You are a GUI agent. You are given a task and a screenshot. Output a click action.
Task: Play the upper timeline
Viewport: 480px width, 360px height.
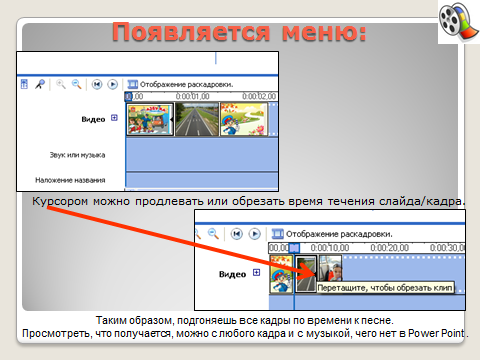pyautogui.click(x=113, y=84)
